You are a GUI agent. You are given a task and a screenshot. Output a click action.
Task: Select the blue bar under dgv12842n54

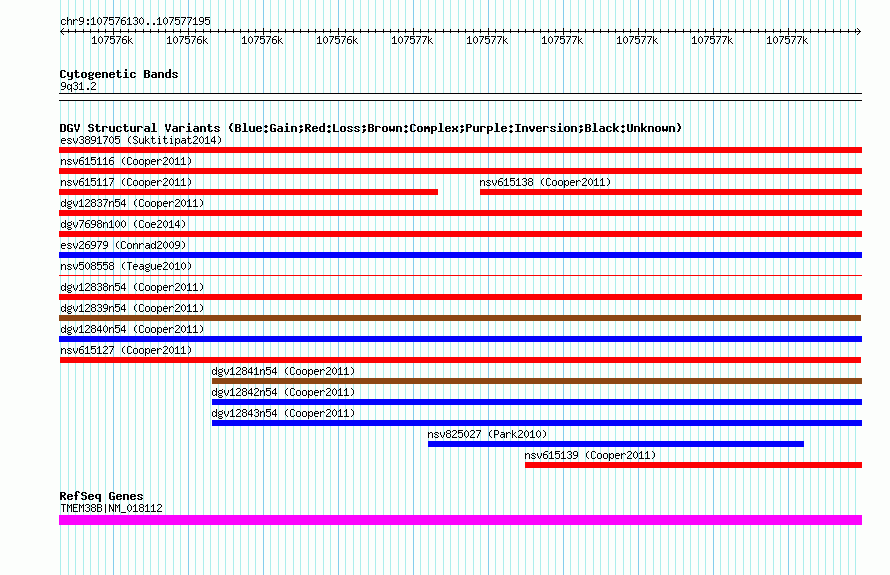[537, 402]
